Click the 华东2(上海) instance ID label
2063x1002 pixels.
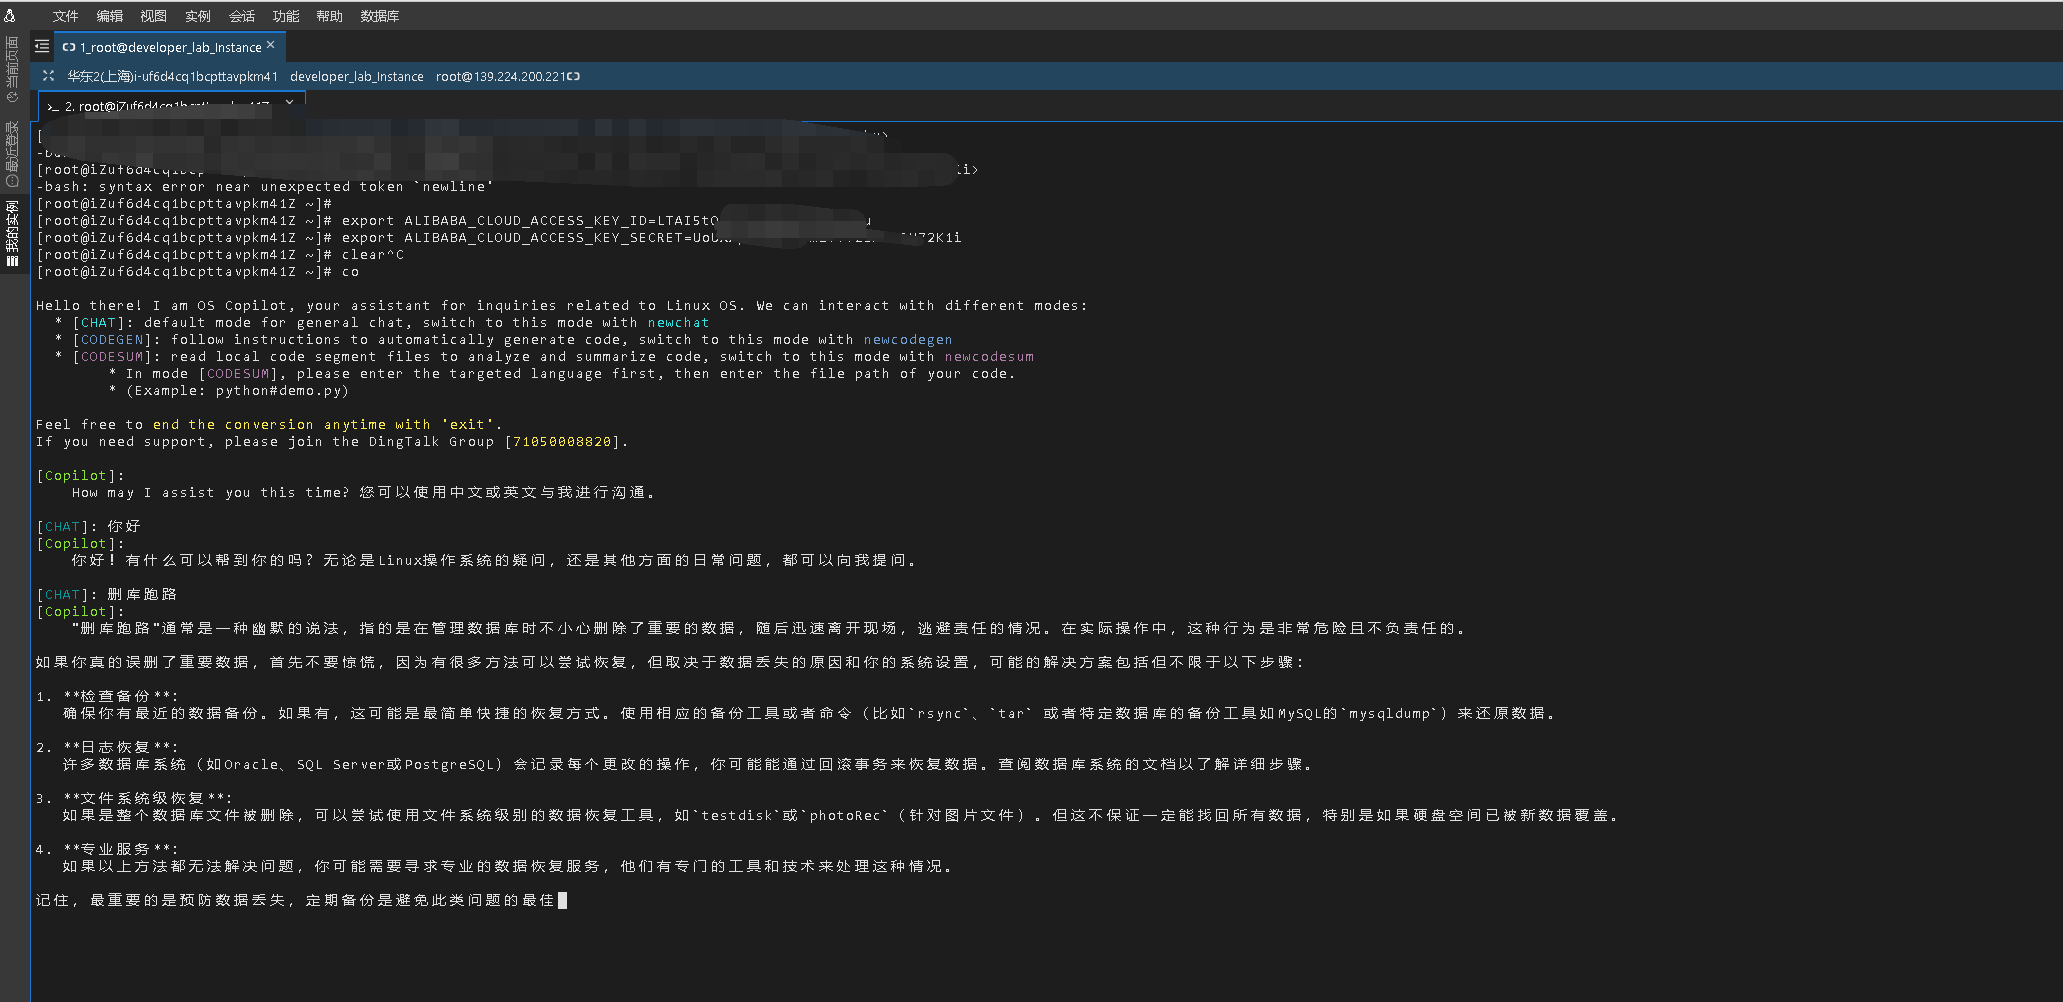coord(175,76)
